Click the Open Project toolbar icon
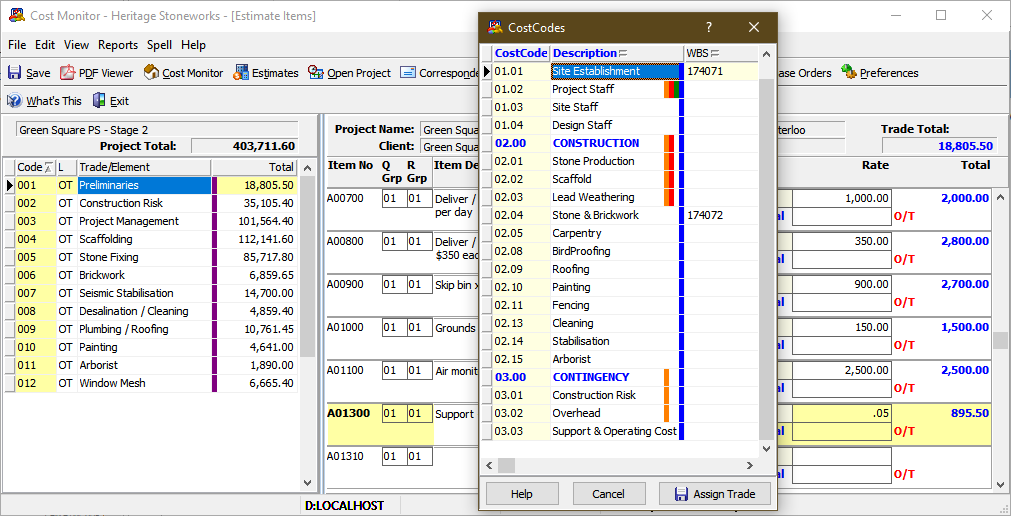Screen dimensions: 1011x516 pos(315,73)
